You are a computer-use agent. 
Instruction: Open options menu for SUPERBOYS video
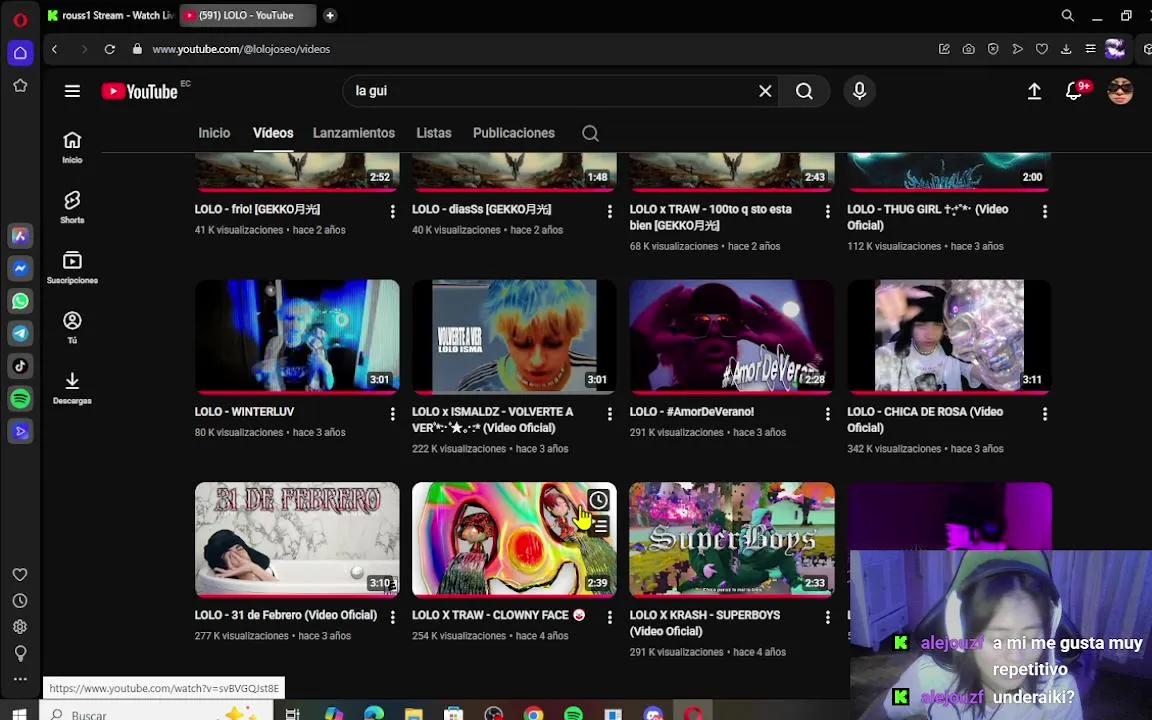[x=827, y=617]
